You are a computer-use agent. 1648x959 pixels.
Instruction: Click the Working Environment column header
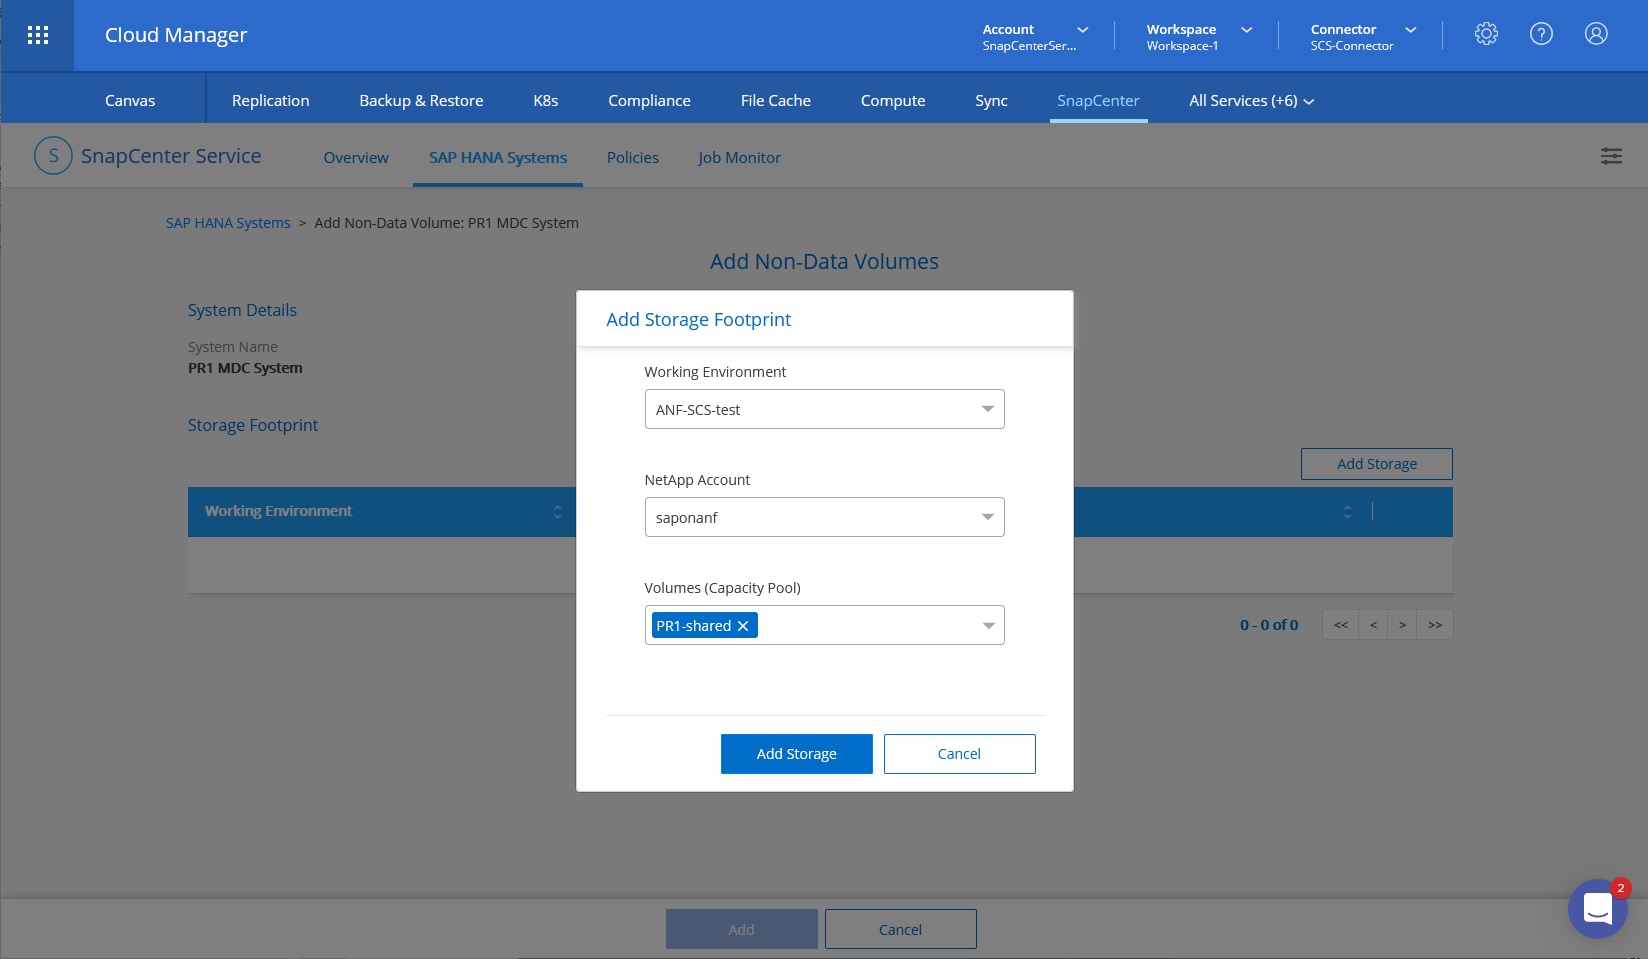click(x=279, y=511)
